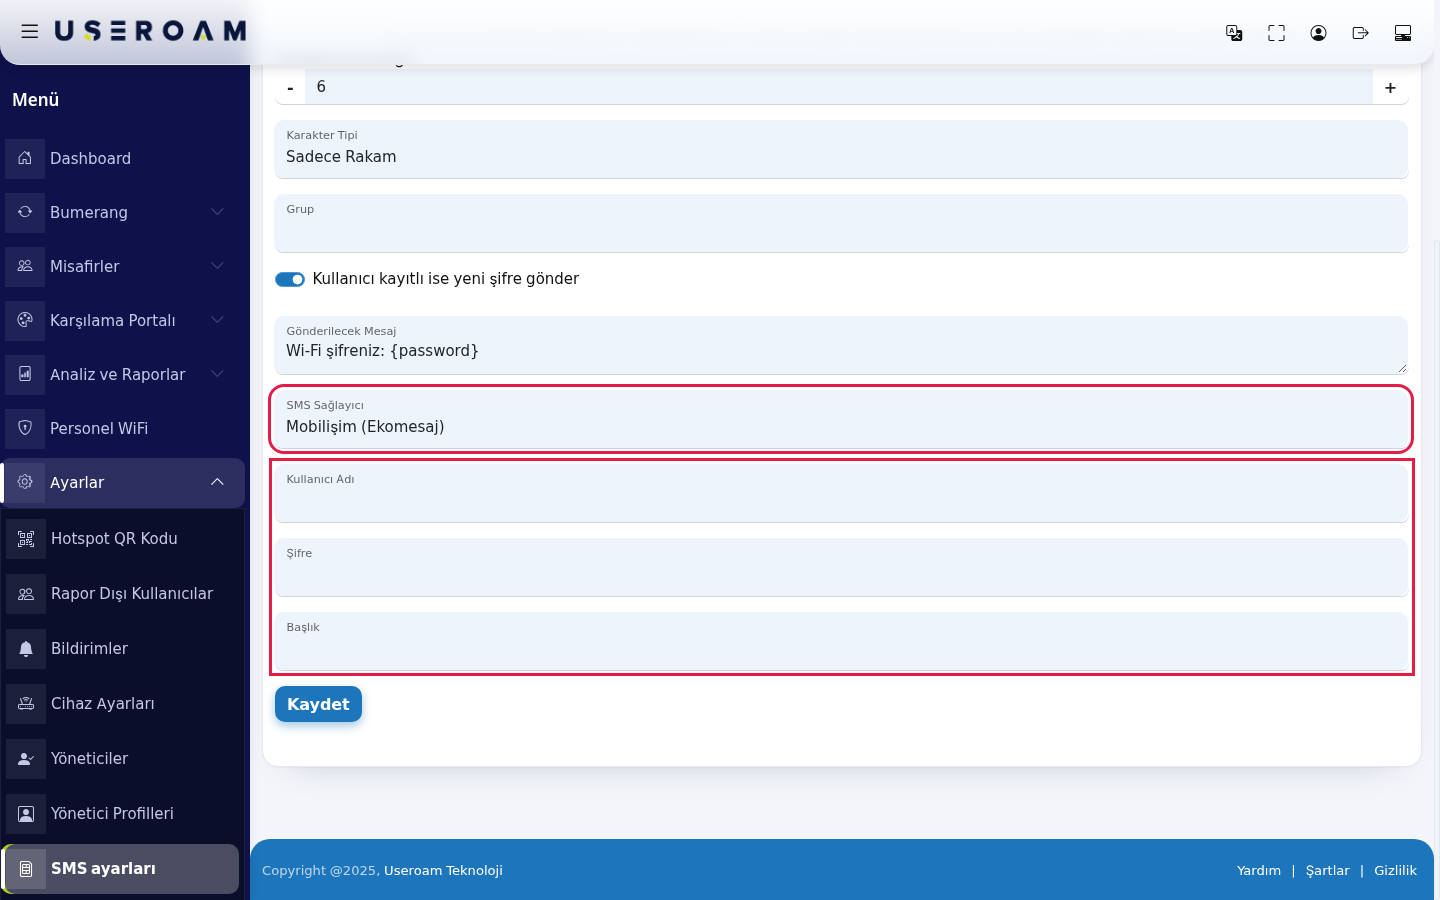Click into the Kullanıcı Adı field
Viewport: 1440px width, 900px height.
click(841, 493)
